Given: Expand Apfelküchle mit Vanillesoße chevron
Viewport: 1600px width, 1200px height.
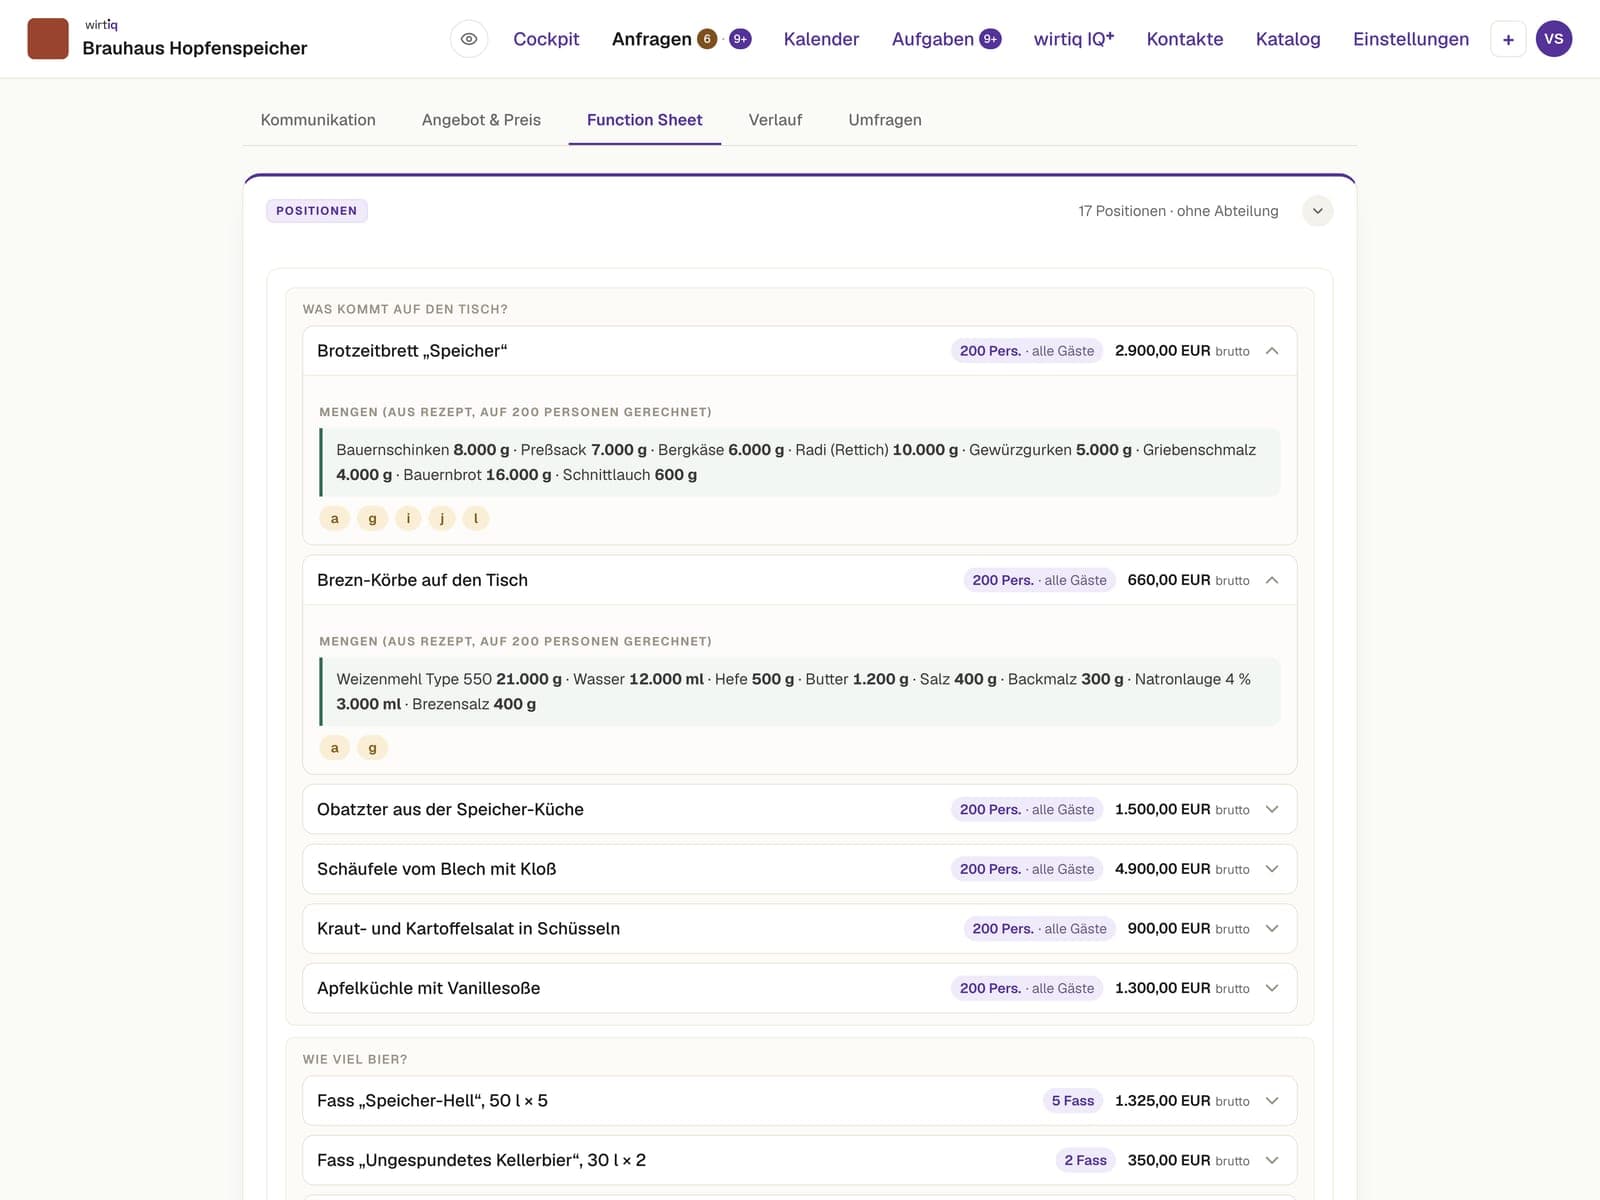Looking at the screenshot, I should pyautogui.click(x=1272, y=988).
